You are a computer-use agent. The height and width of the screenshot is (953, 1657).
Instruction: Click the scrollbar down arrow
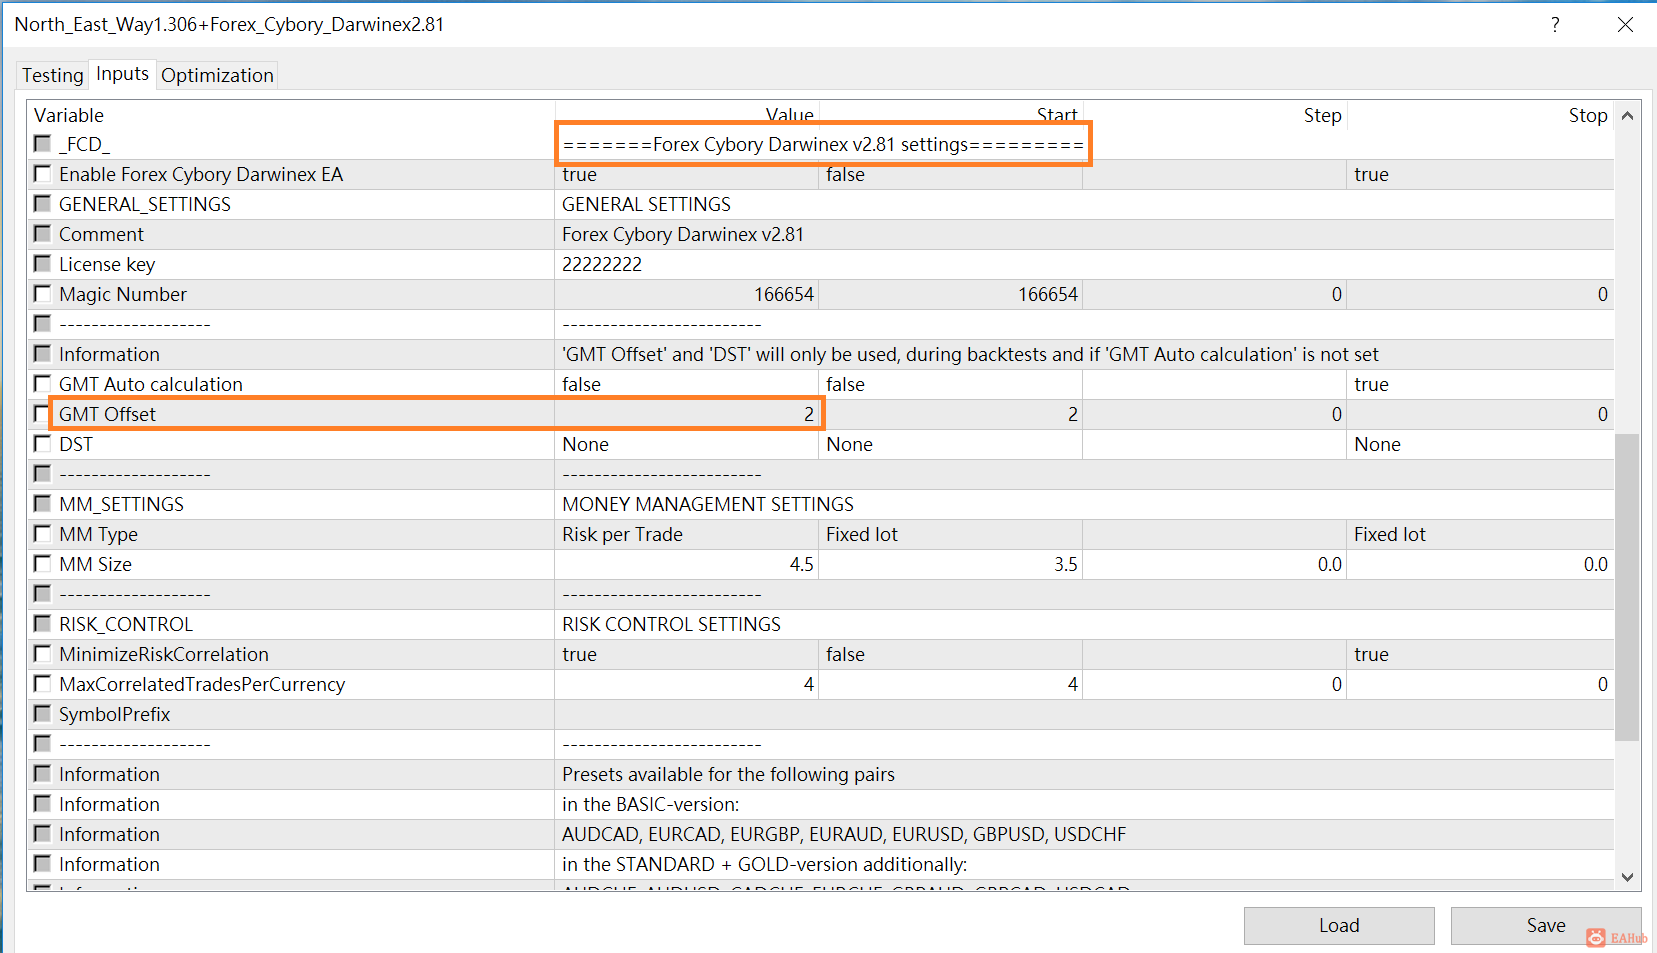(x=1627, y=877)
